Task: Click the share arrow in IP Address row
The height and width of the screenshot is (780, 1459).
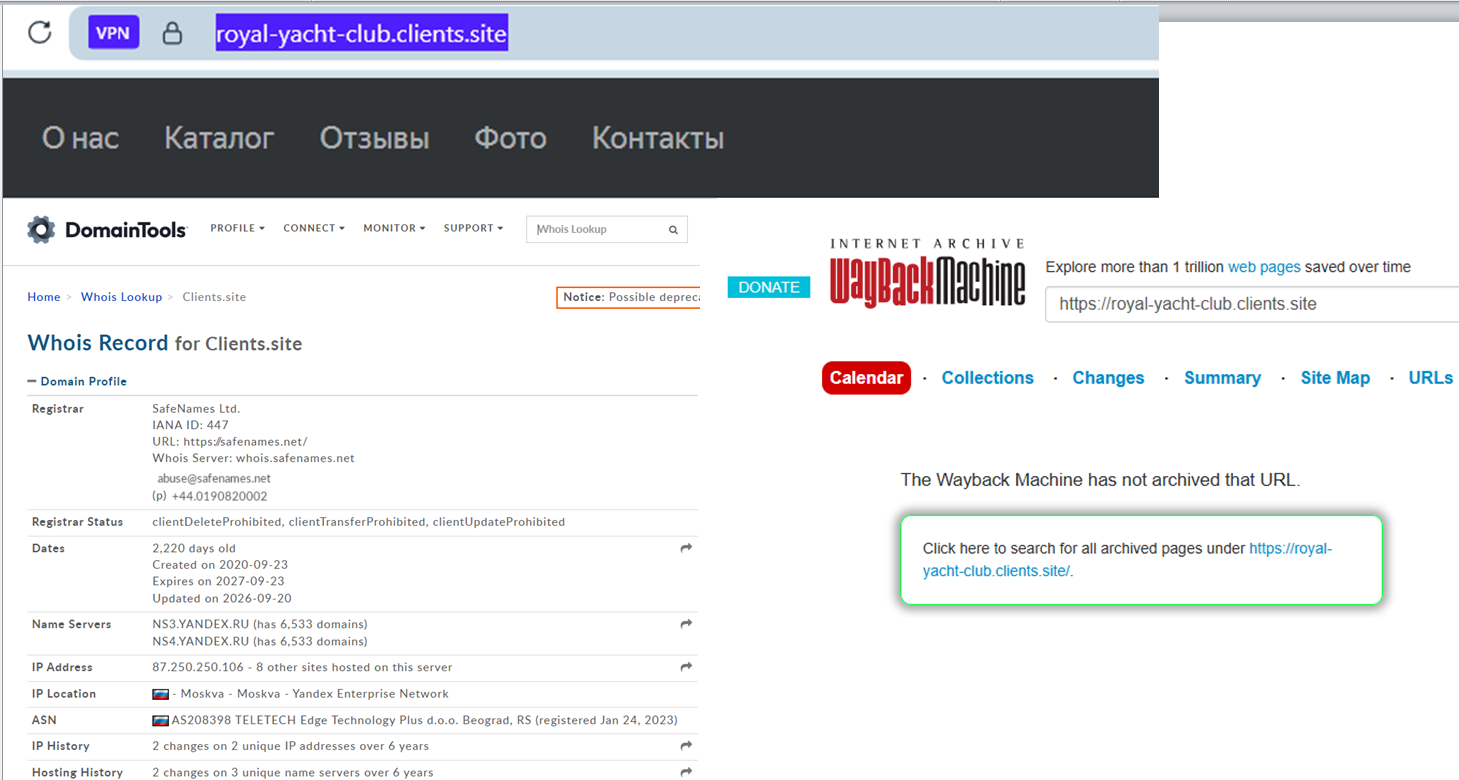Action: point(686,667)
